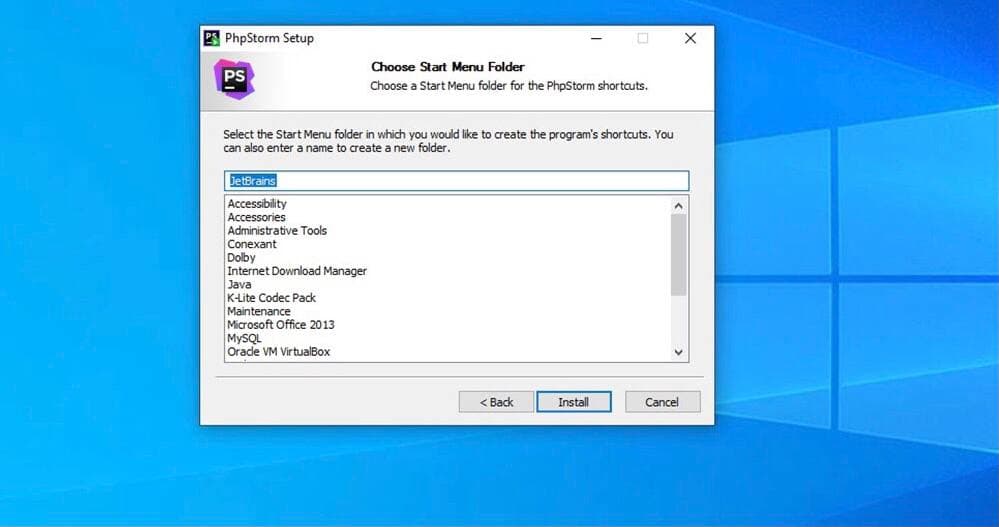Click the folder list scrollbar thumb
Viewport: 999px width, 527px height.
pos(679,255)
